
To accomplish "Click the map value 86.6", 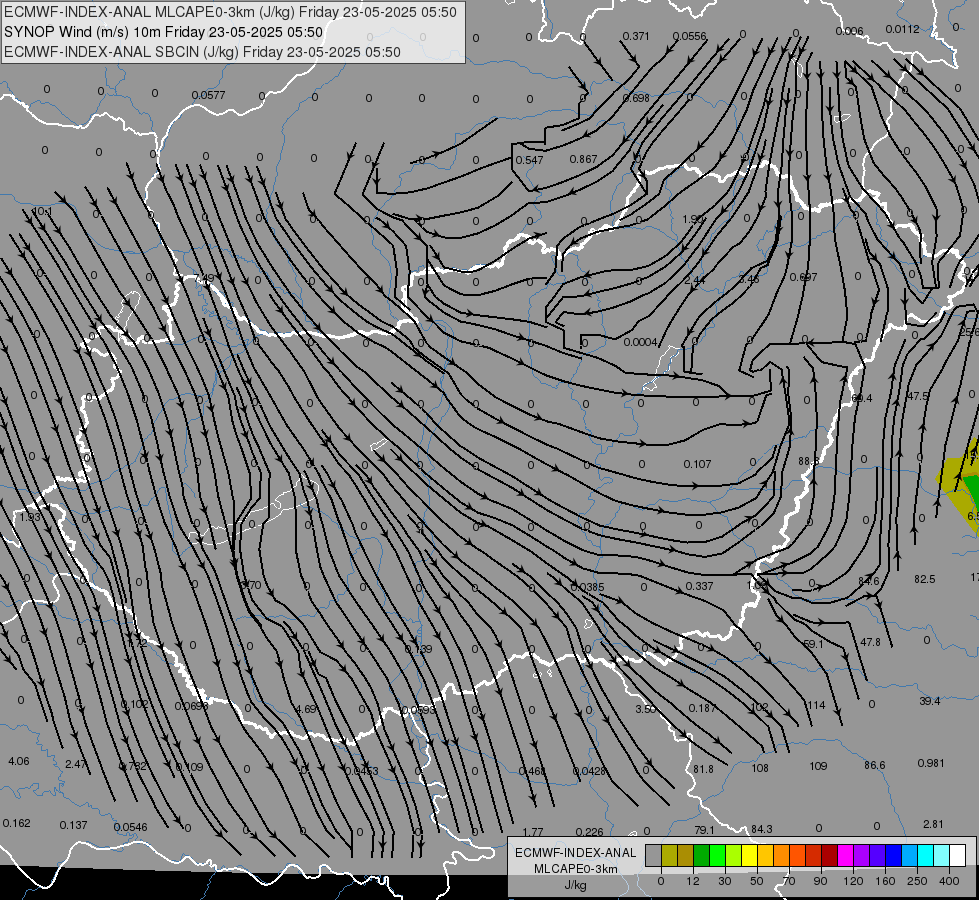I will pos(875,765).
